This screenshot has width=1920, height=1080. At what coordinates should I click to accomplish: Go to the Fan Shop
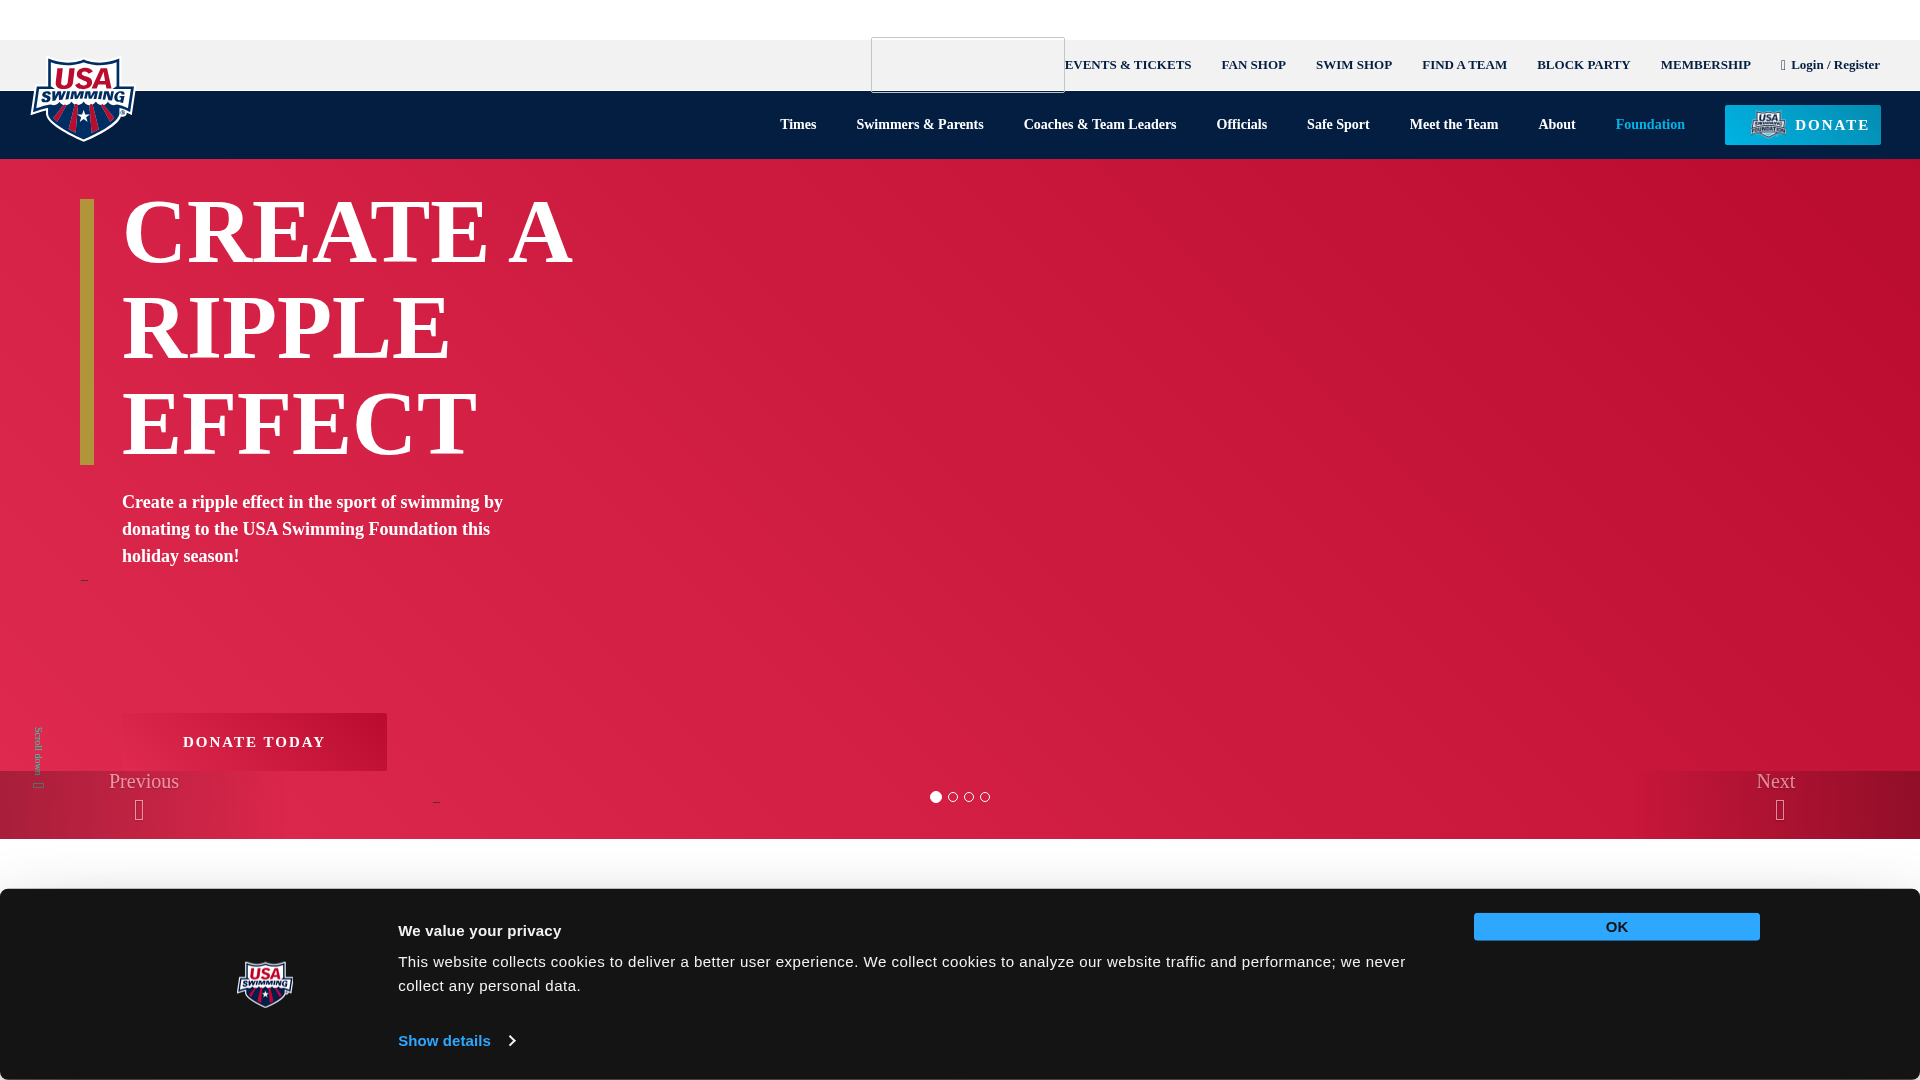(1253, 65)
